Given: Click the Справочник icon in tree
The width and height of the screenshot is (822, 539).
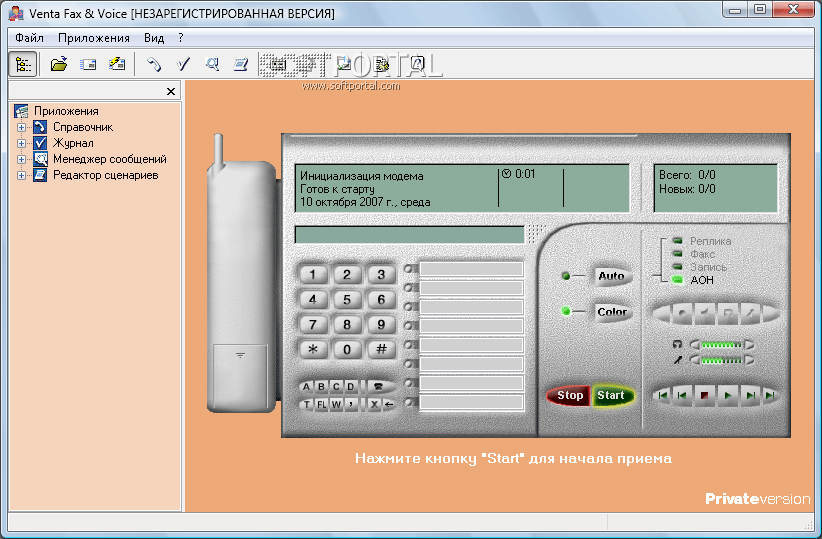Looking at the screenshot, I should tap(40, 127).
